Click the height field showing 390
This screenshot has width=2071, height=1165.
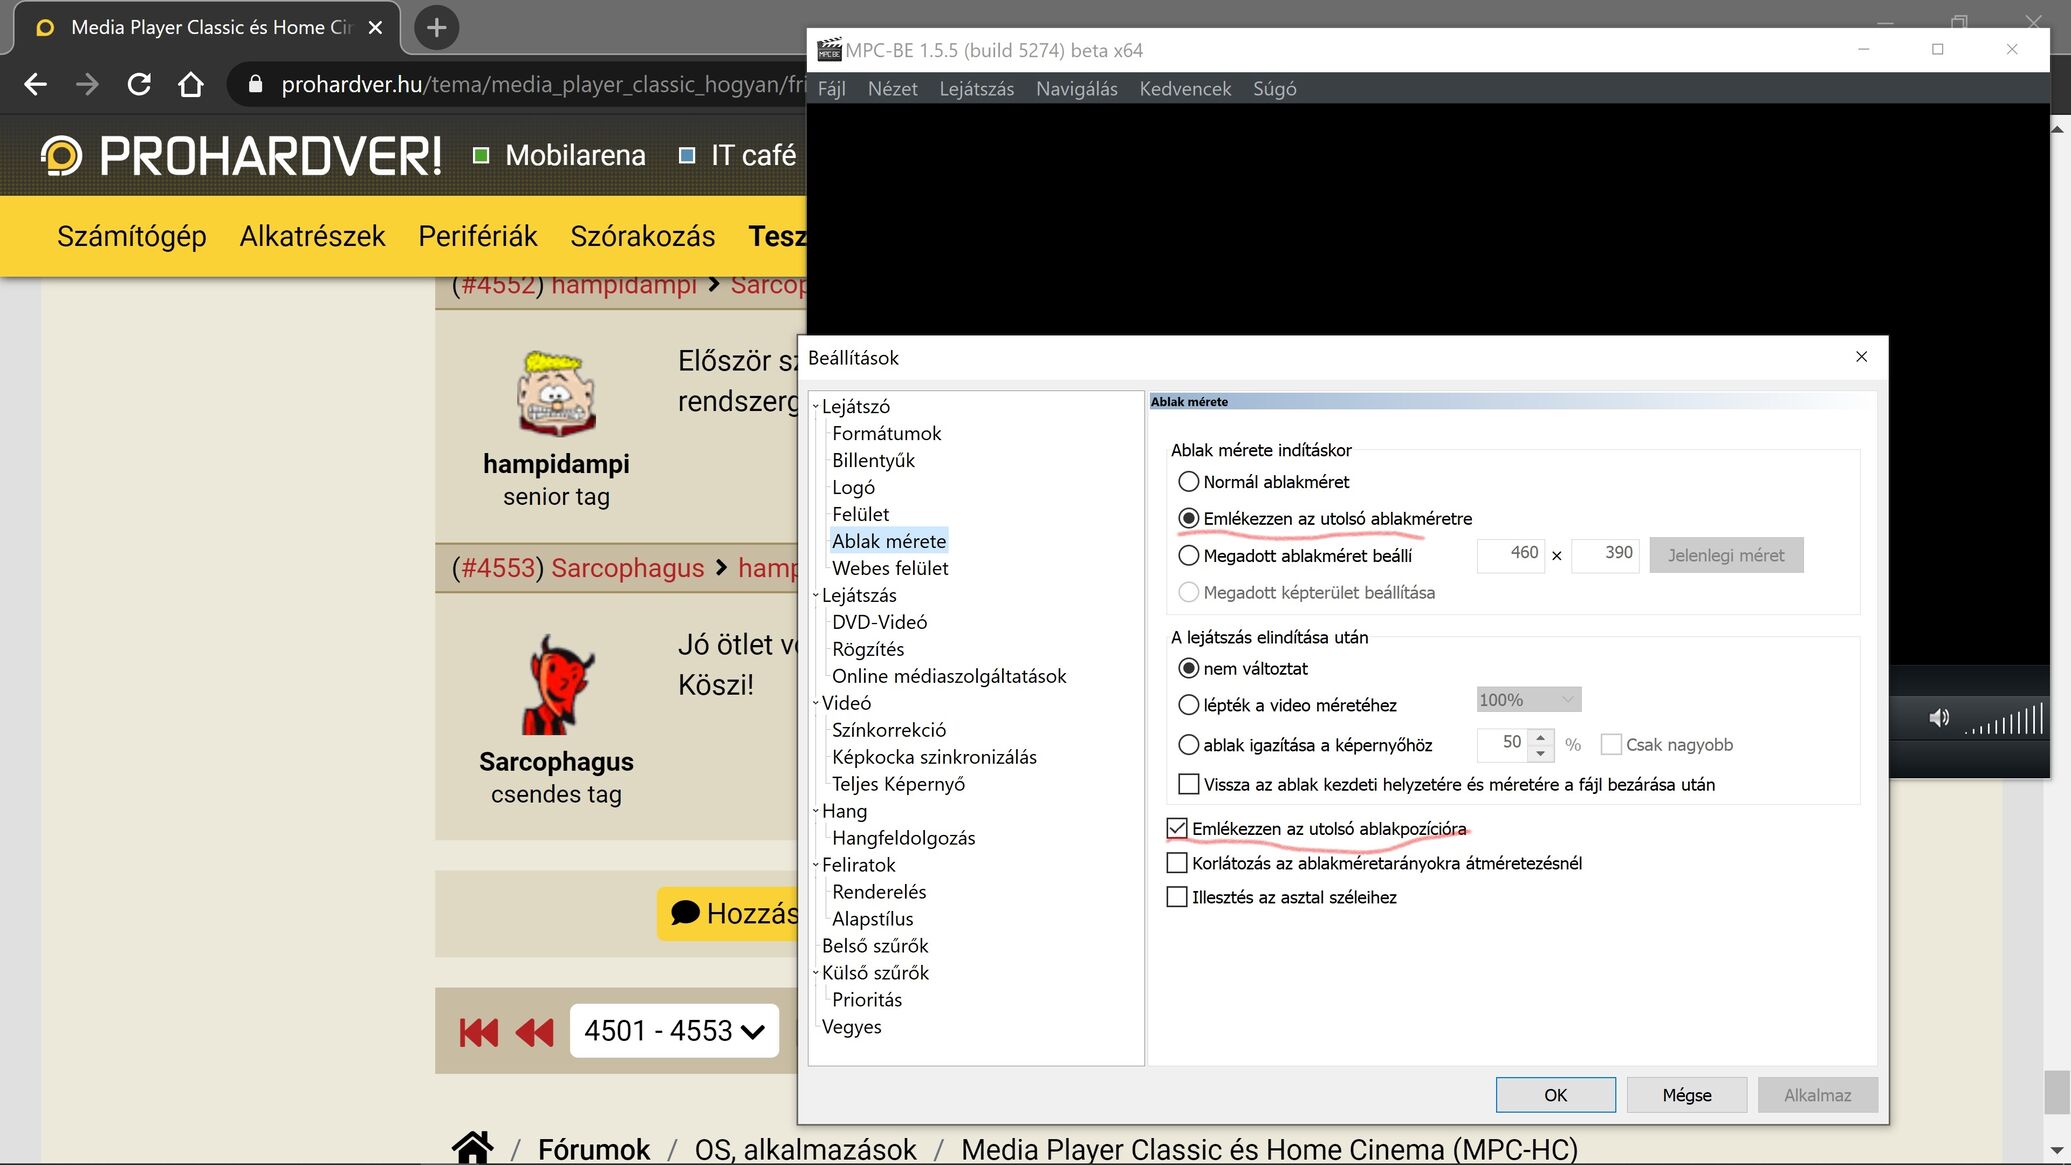(1605, 555)
